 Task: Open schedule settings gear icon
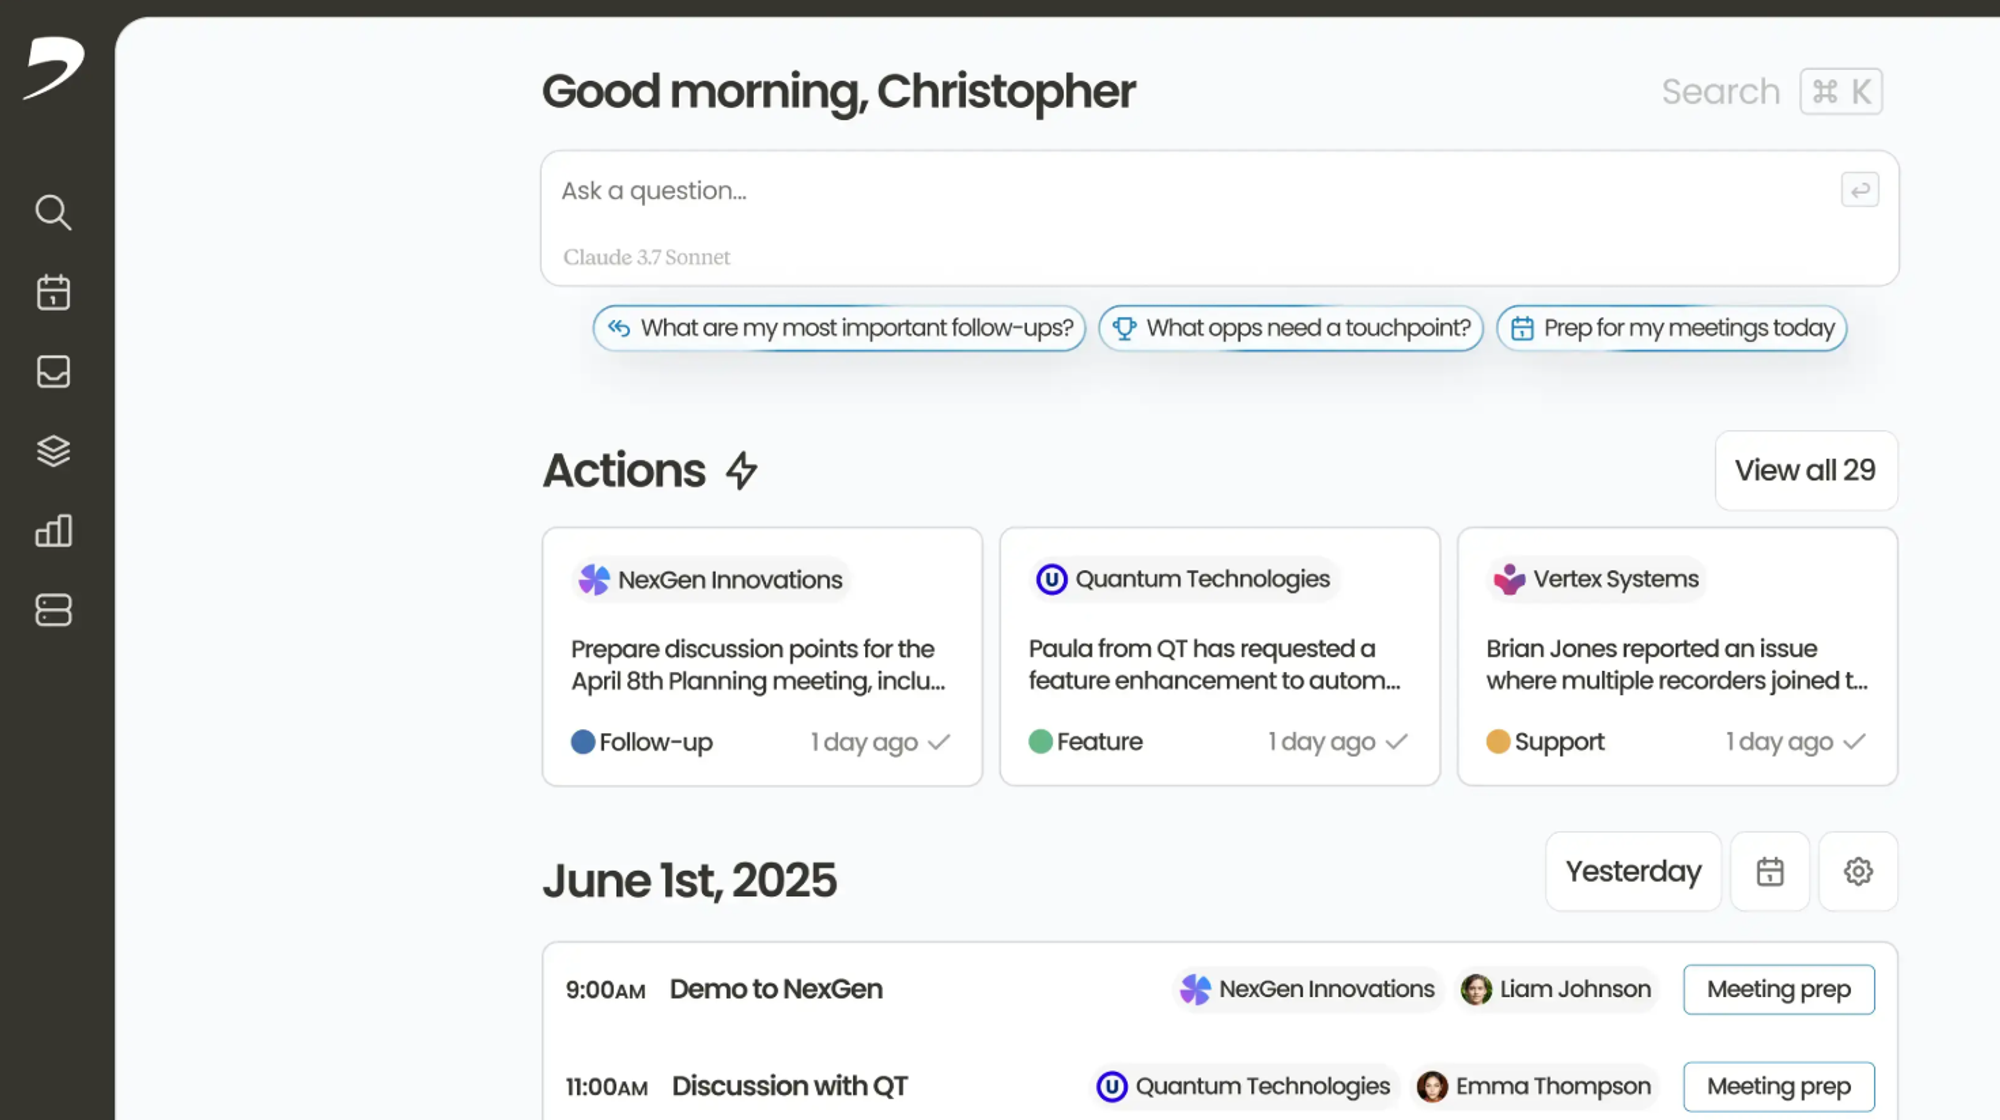(1857, 871)
